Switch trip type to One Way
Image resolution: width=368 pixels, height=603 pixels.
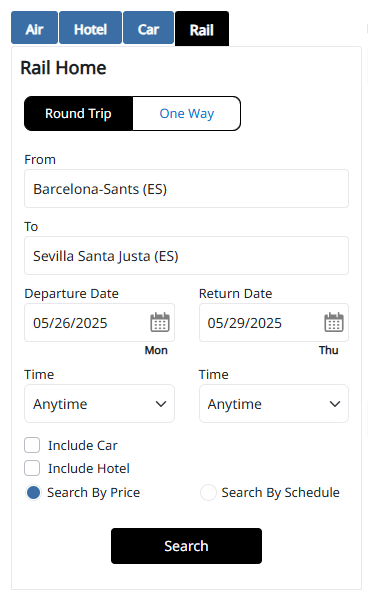click(x=186, y=113)
